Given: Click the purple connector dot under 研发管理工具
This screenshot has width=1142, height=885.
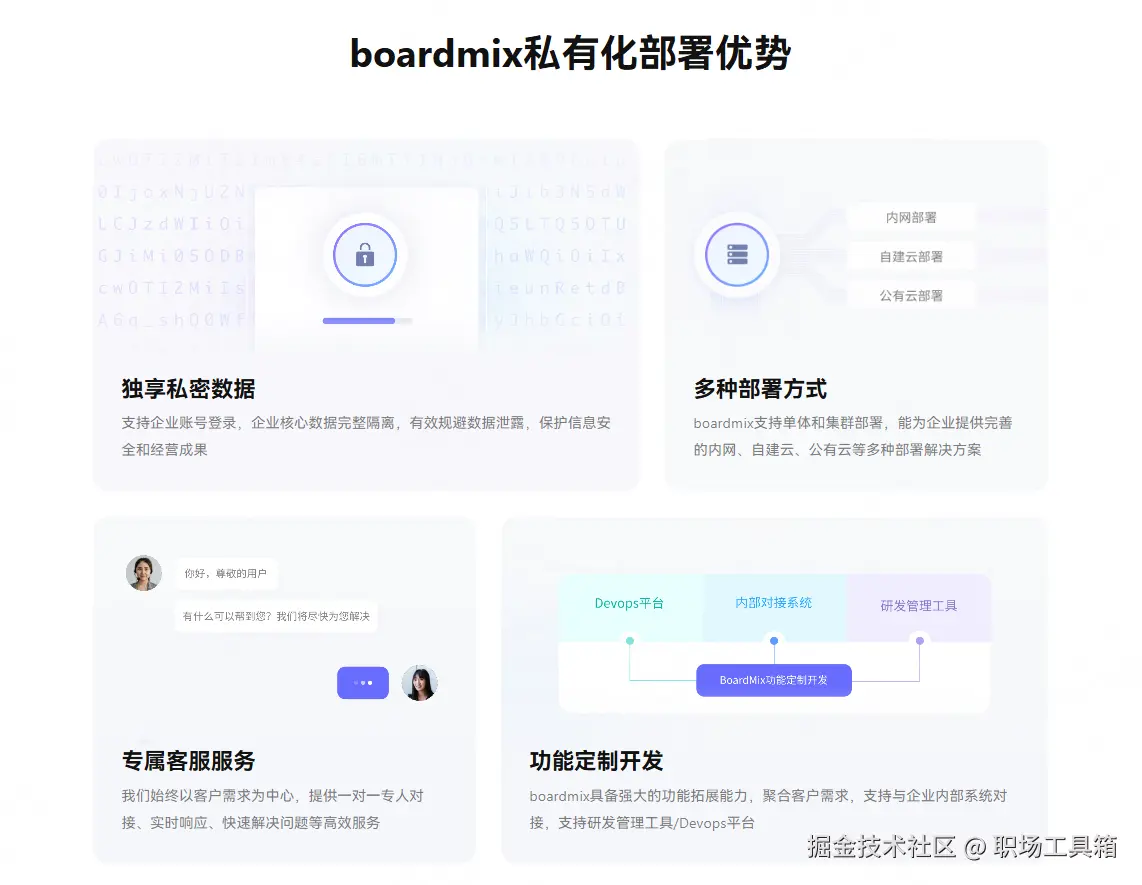Looking at the screenshot, I should coord(920,641).
